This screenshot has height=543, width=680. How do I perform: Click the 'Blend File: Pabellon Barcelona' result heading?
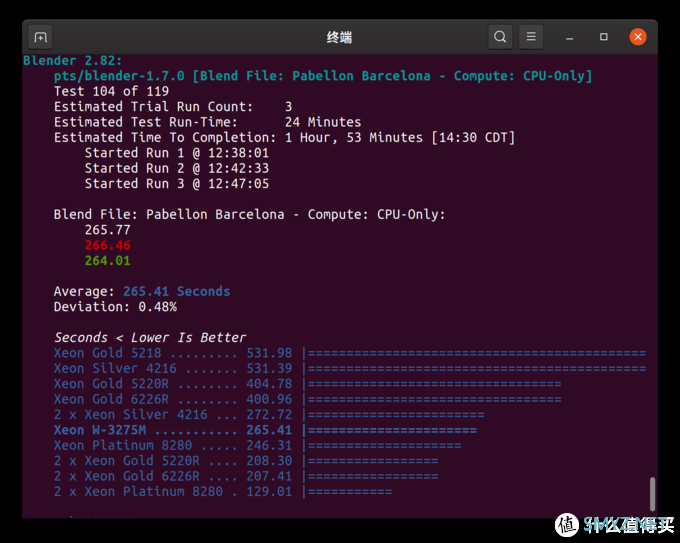(249, 214)
